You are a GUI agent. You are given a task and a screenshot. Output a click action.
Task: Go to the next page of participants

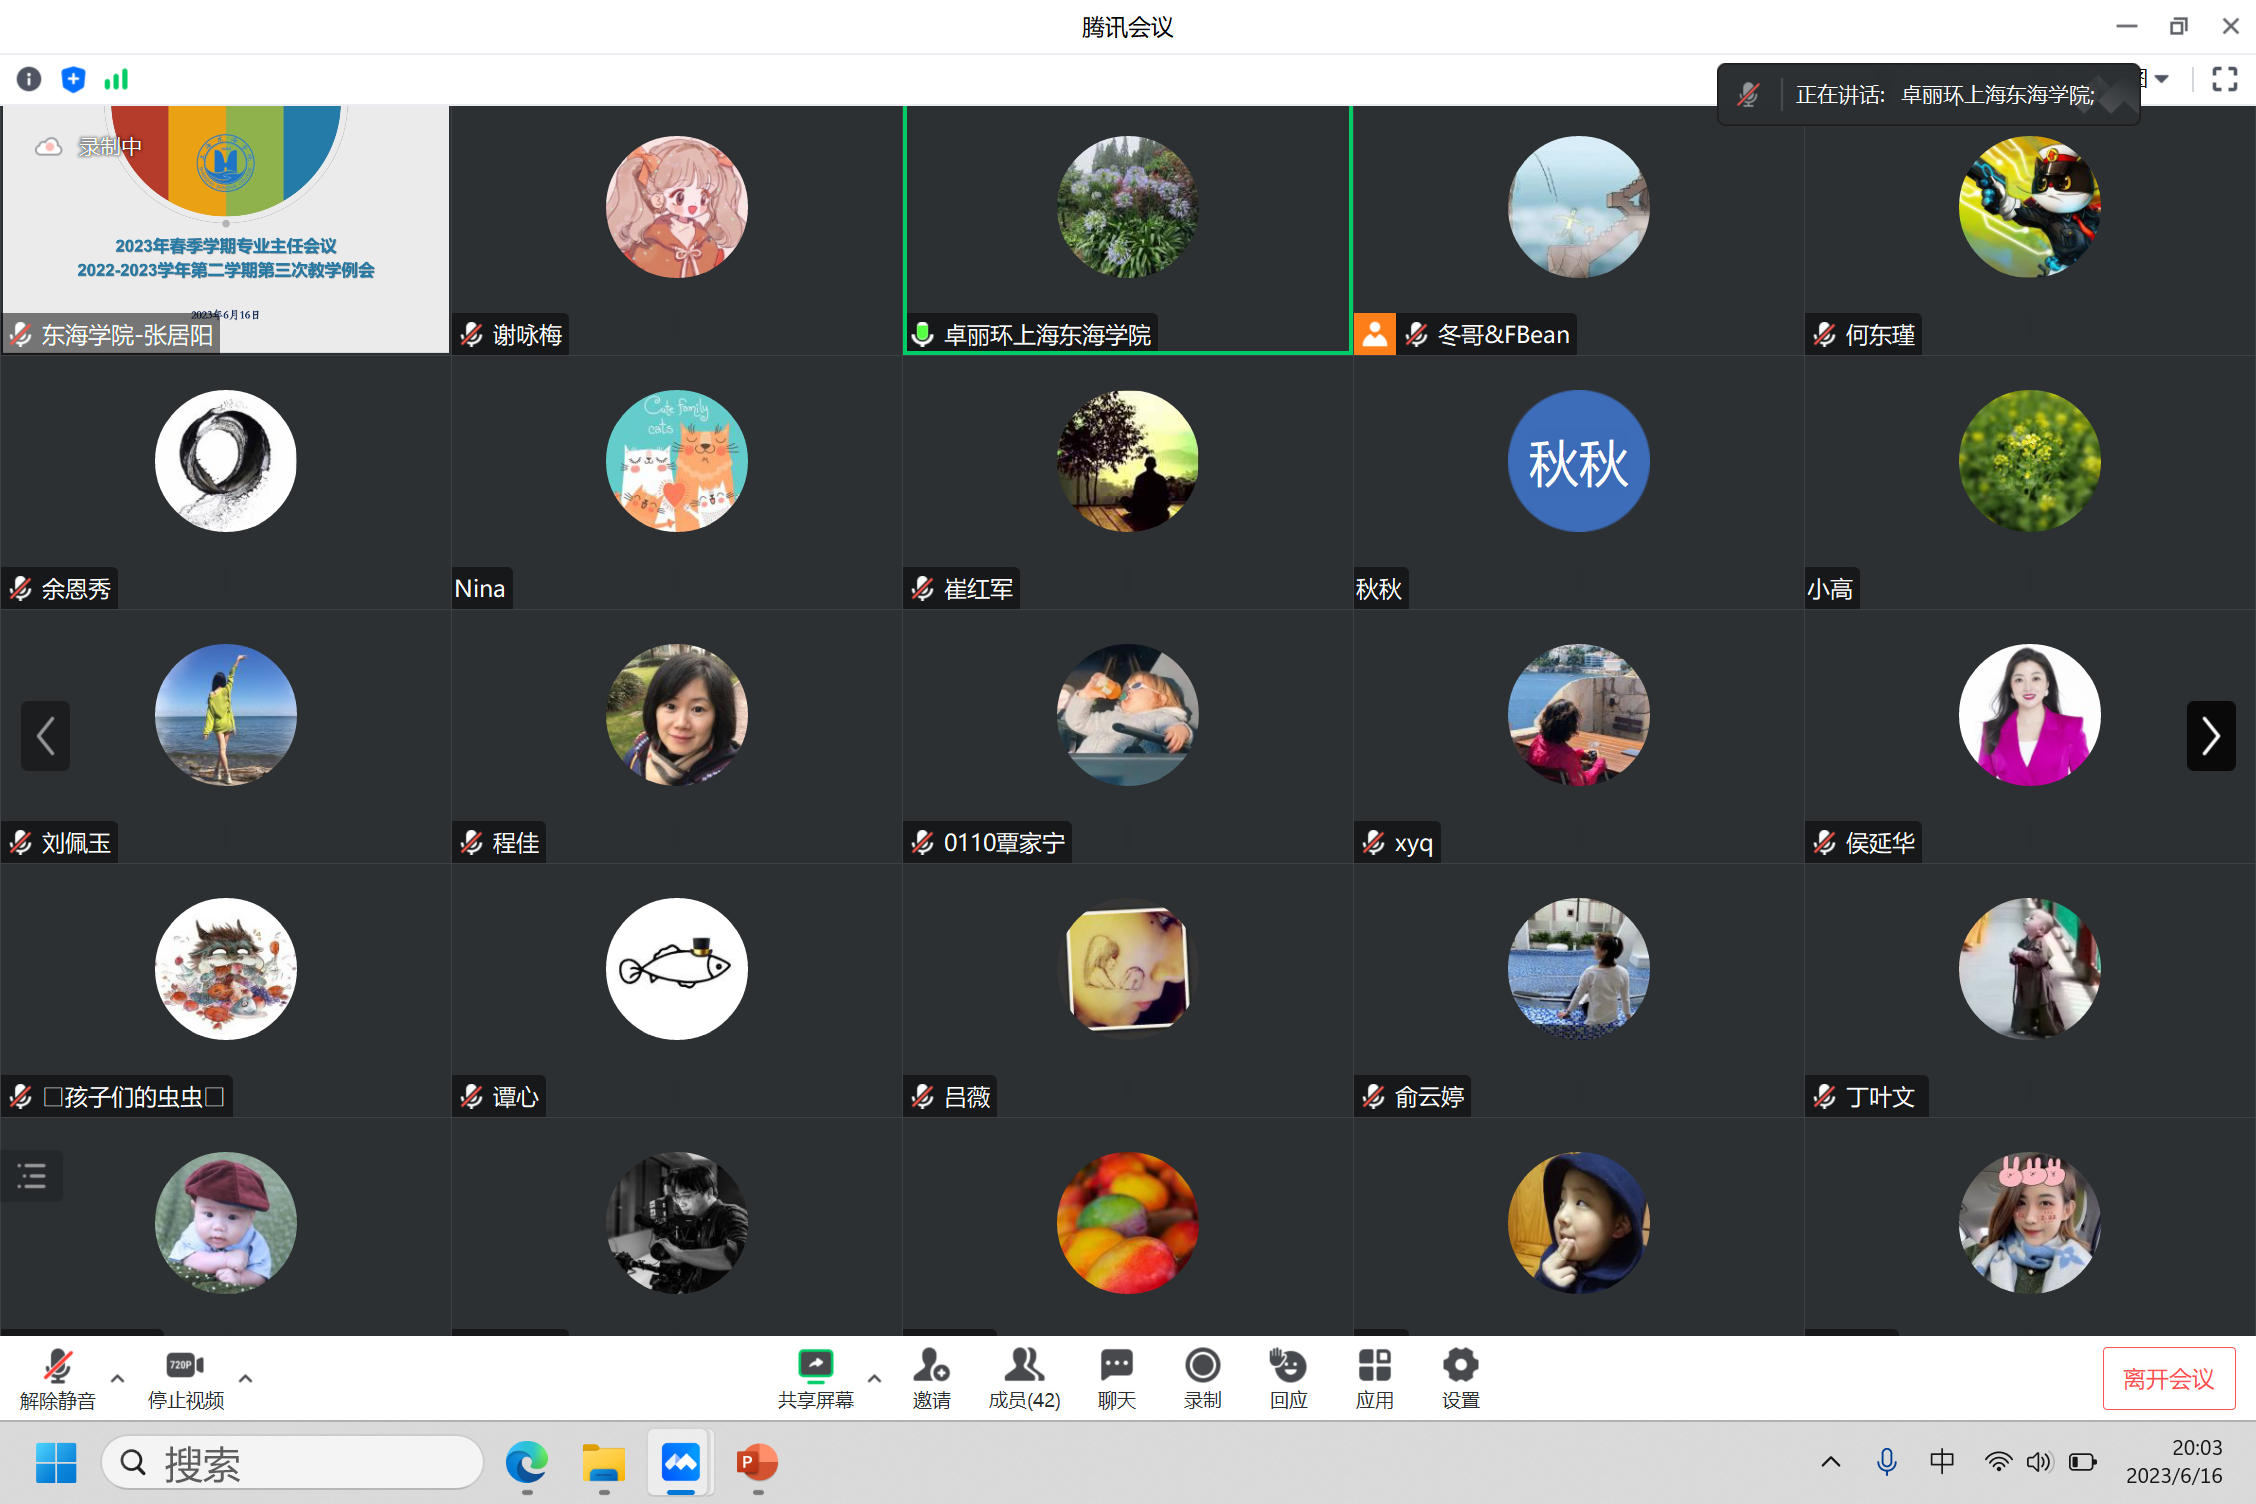point(2210,736)
